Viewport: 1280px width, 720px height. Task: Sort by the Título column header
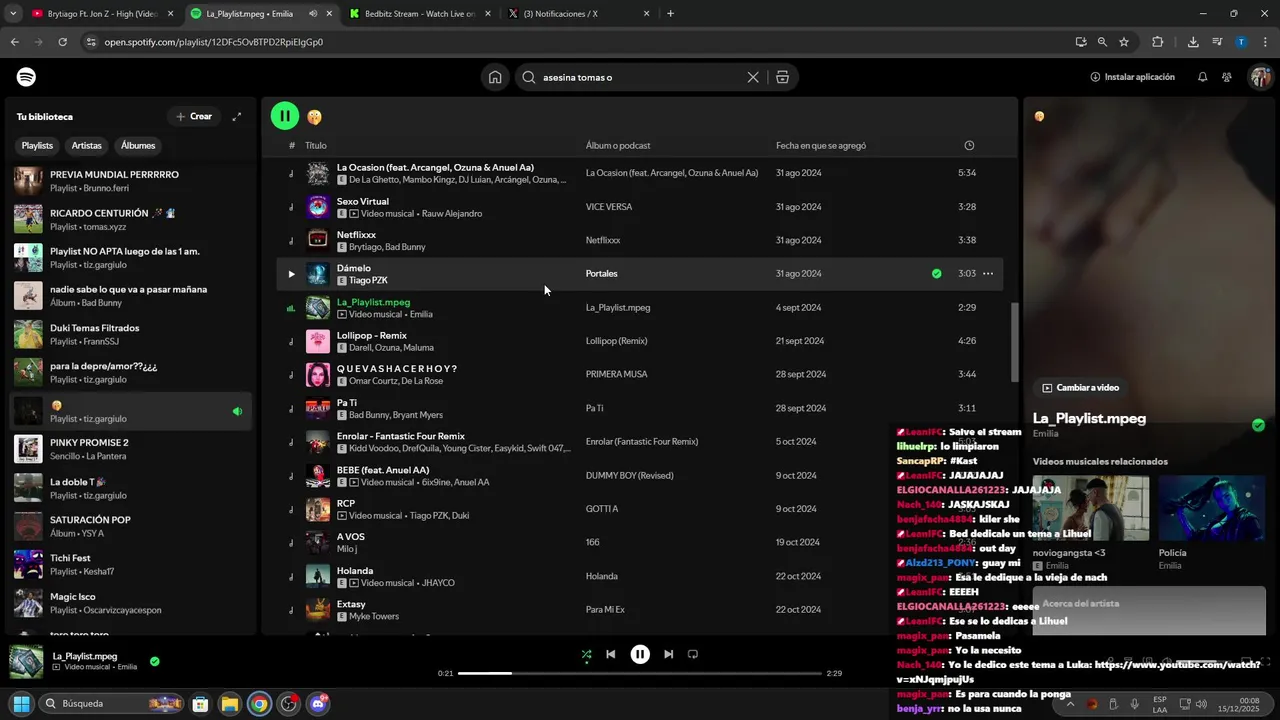316,145
